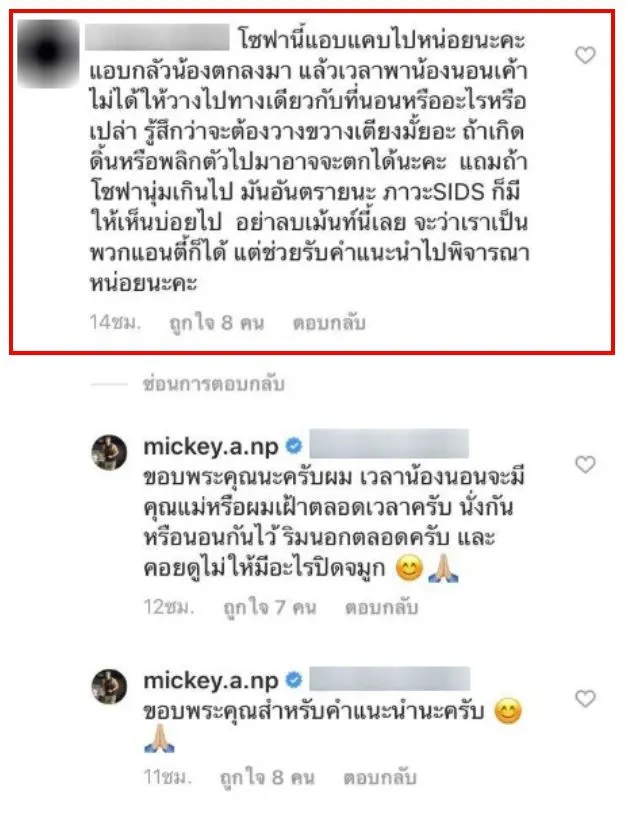The width and height of the screenshot is (630, 828).
Task: Open the blurred top commenter profile picture
Action: point(48,53)
